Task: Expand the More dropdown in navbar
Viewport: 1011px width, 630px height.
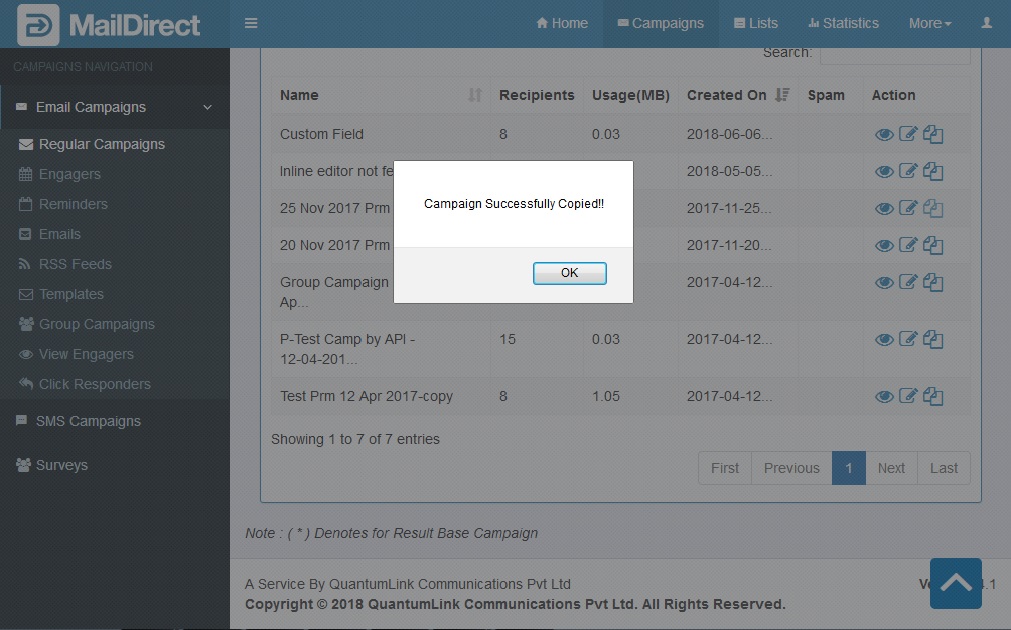Action: tap(929, 23)
